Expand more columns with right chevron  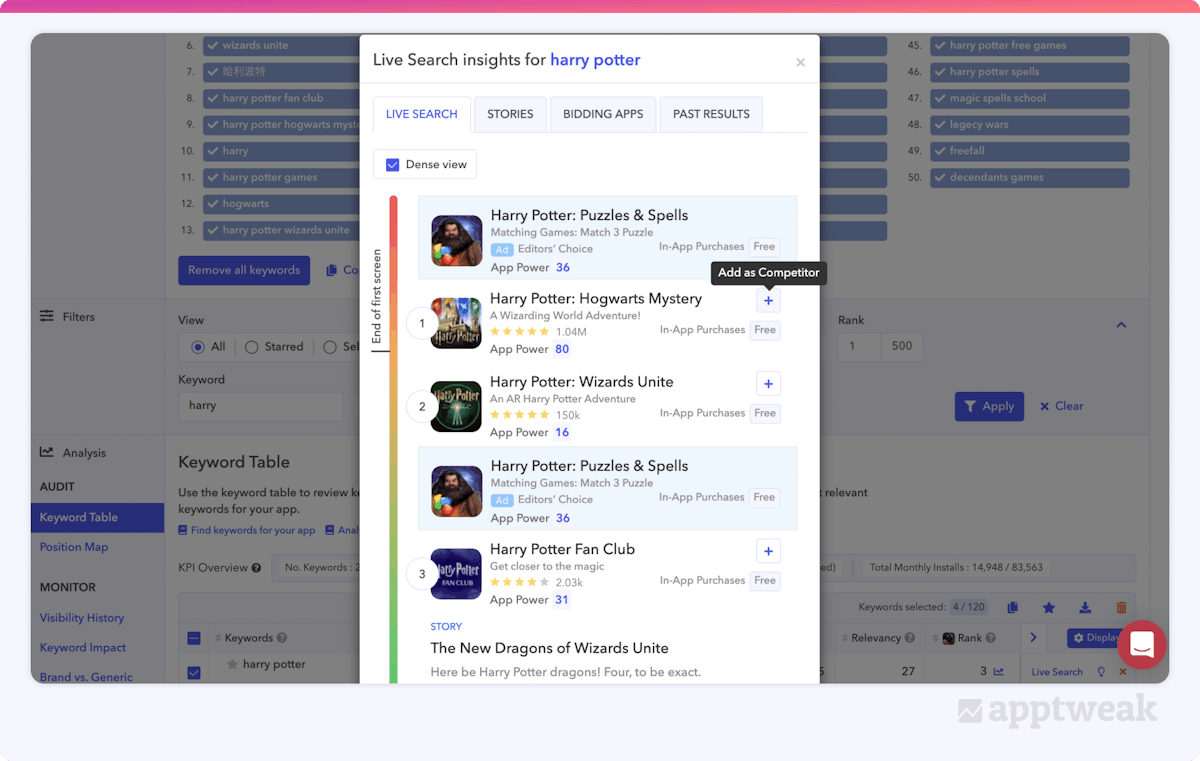tap(1033, 638)
